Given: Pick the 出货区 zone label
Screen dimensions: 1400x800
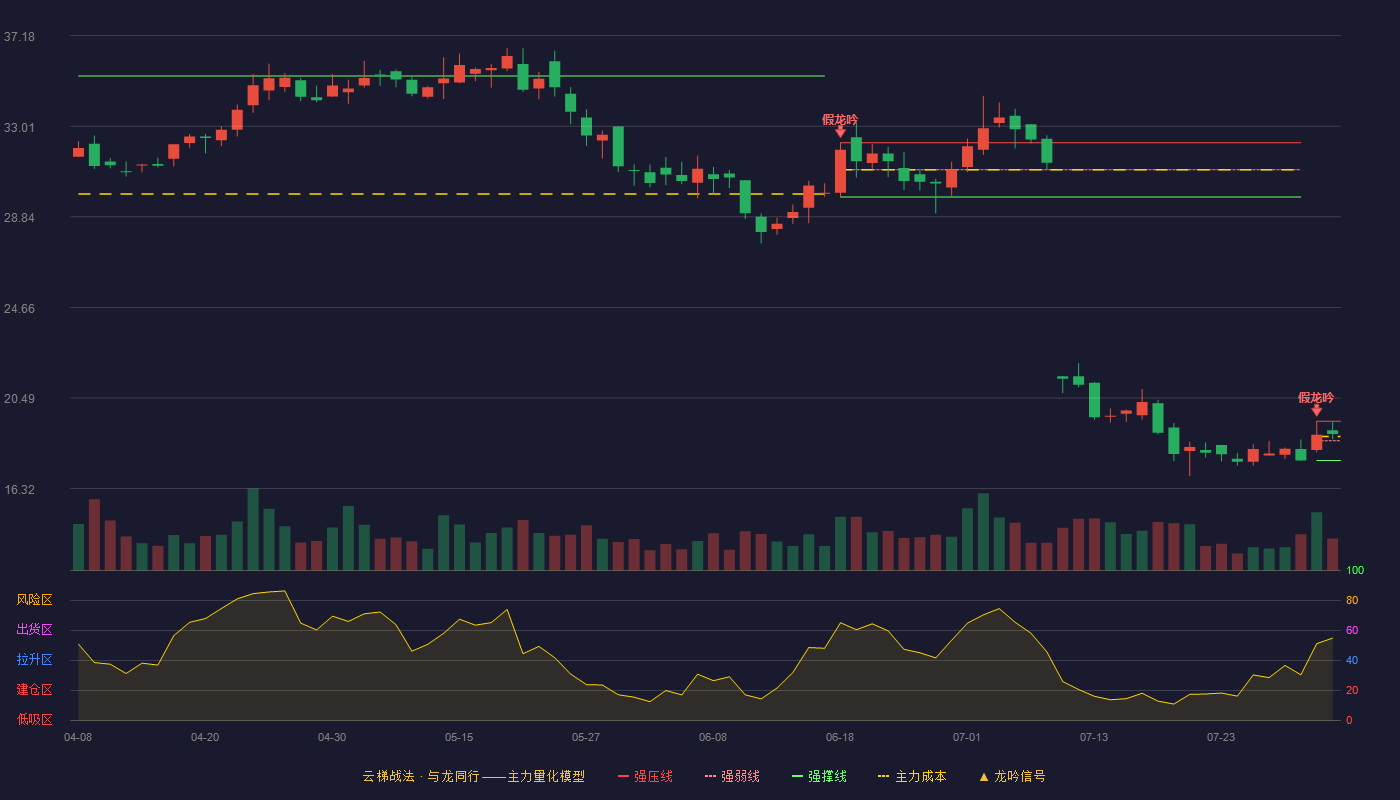Looking at the screenshot, I should coord(34,630).
